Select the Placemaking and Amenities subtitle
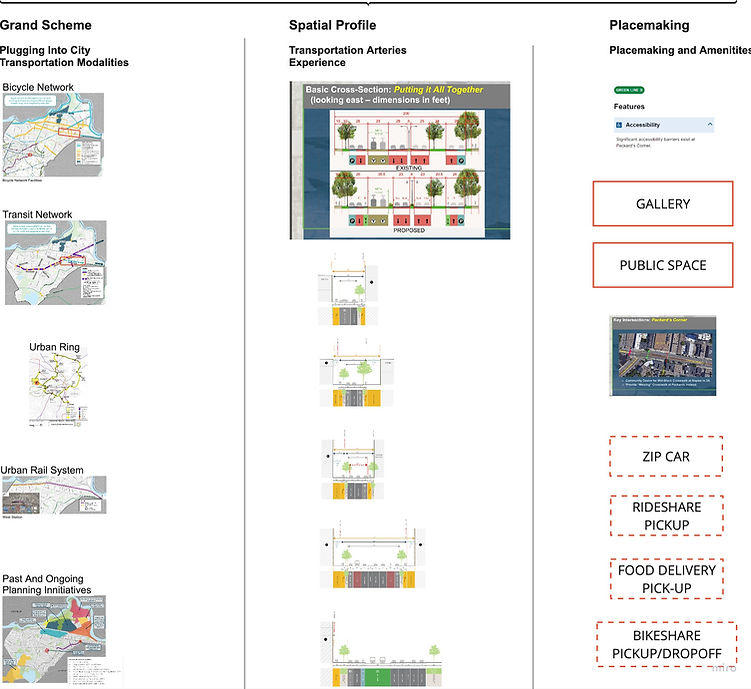 (680, 50)
